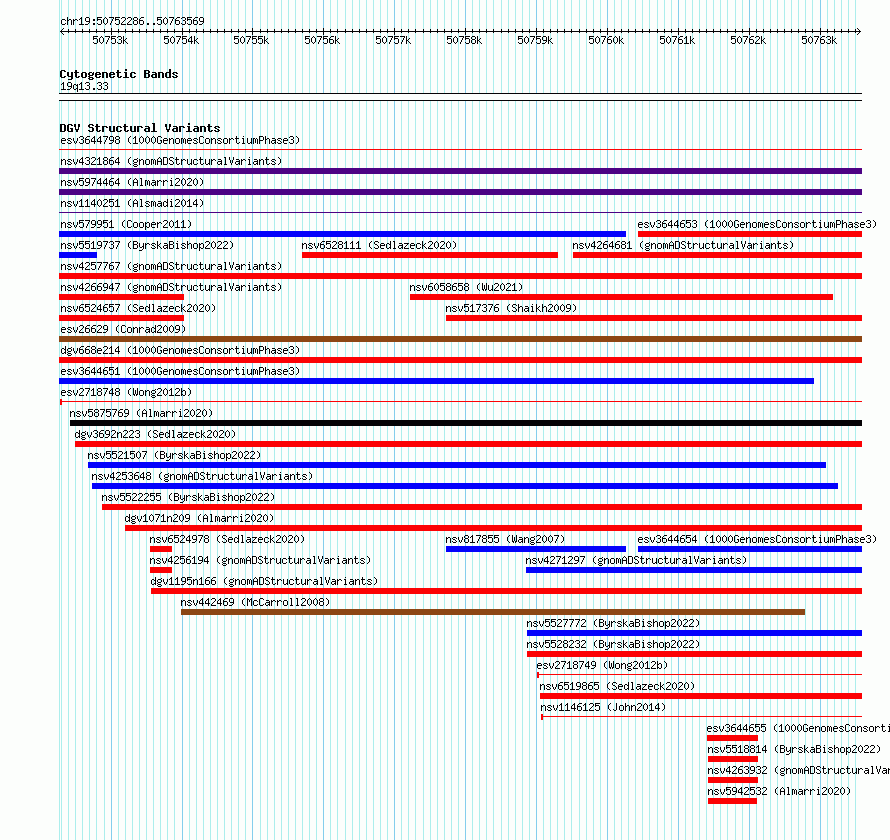
Task: Click the esv26629 (Conrad2009) brown bar
Action: [460, 339]
